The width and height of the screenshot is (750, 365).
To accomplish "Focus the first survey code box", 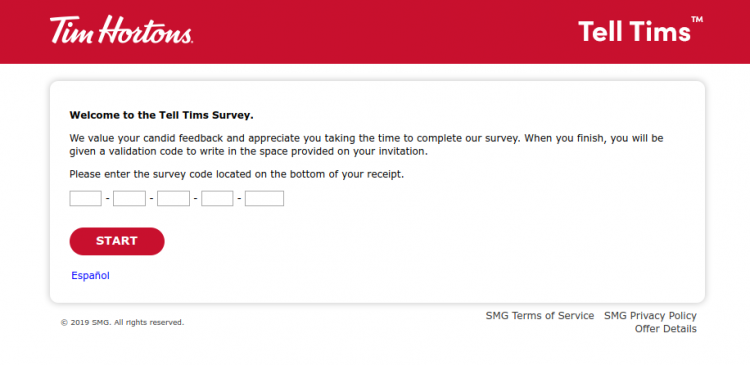I will [x=86, y=199].
